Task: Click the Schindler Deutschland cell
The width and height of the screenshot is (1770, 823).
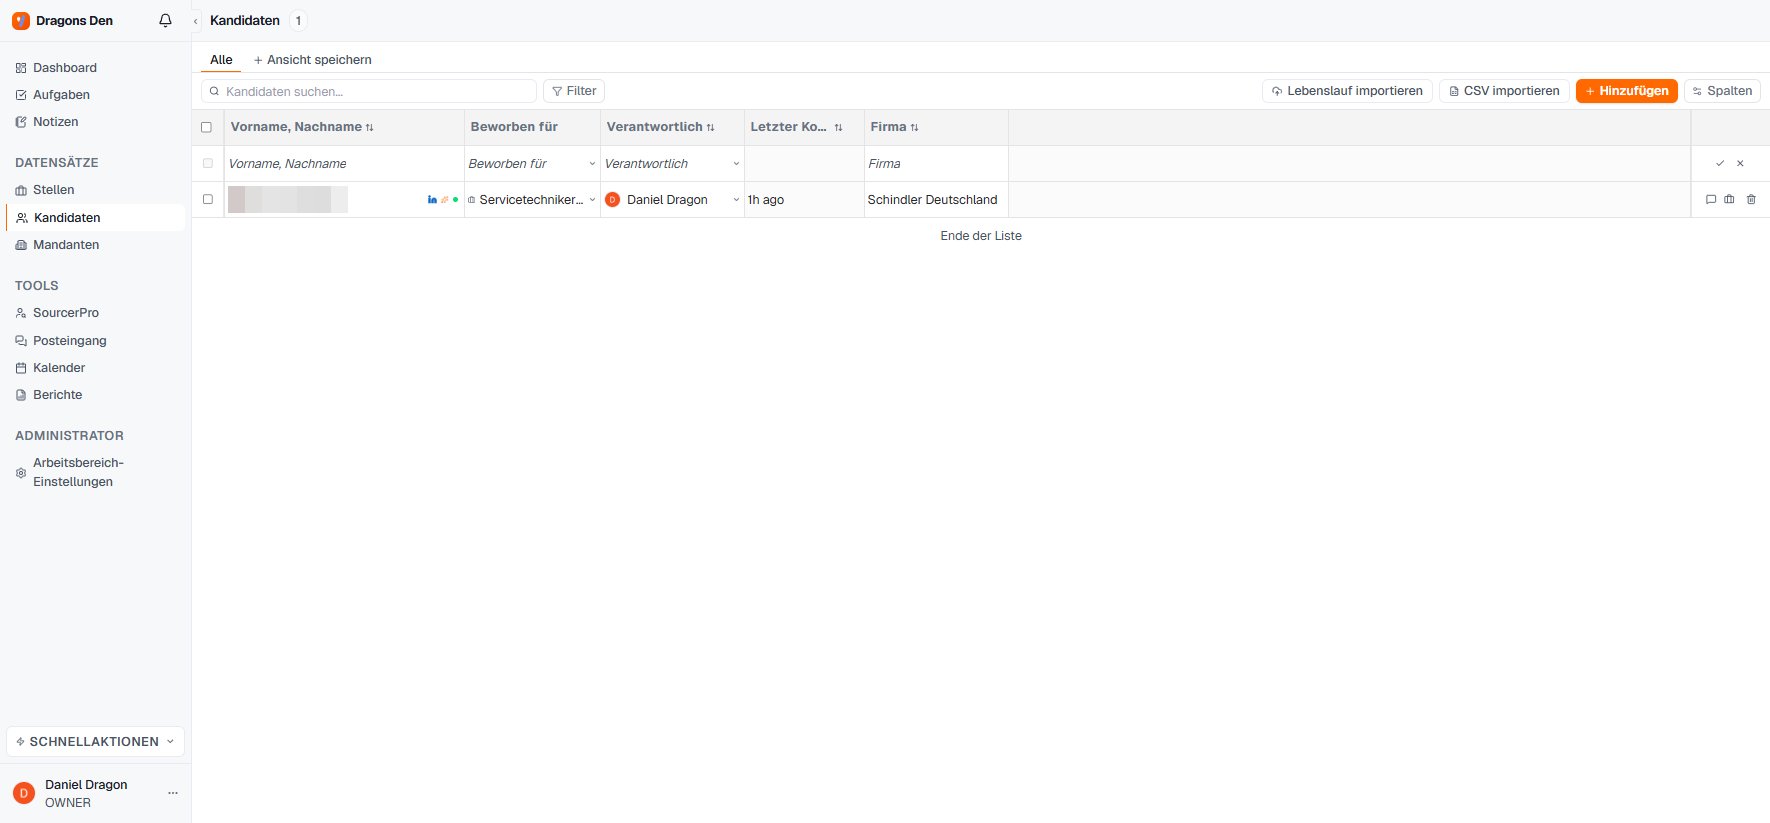Action: coord(936,200)
